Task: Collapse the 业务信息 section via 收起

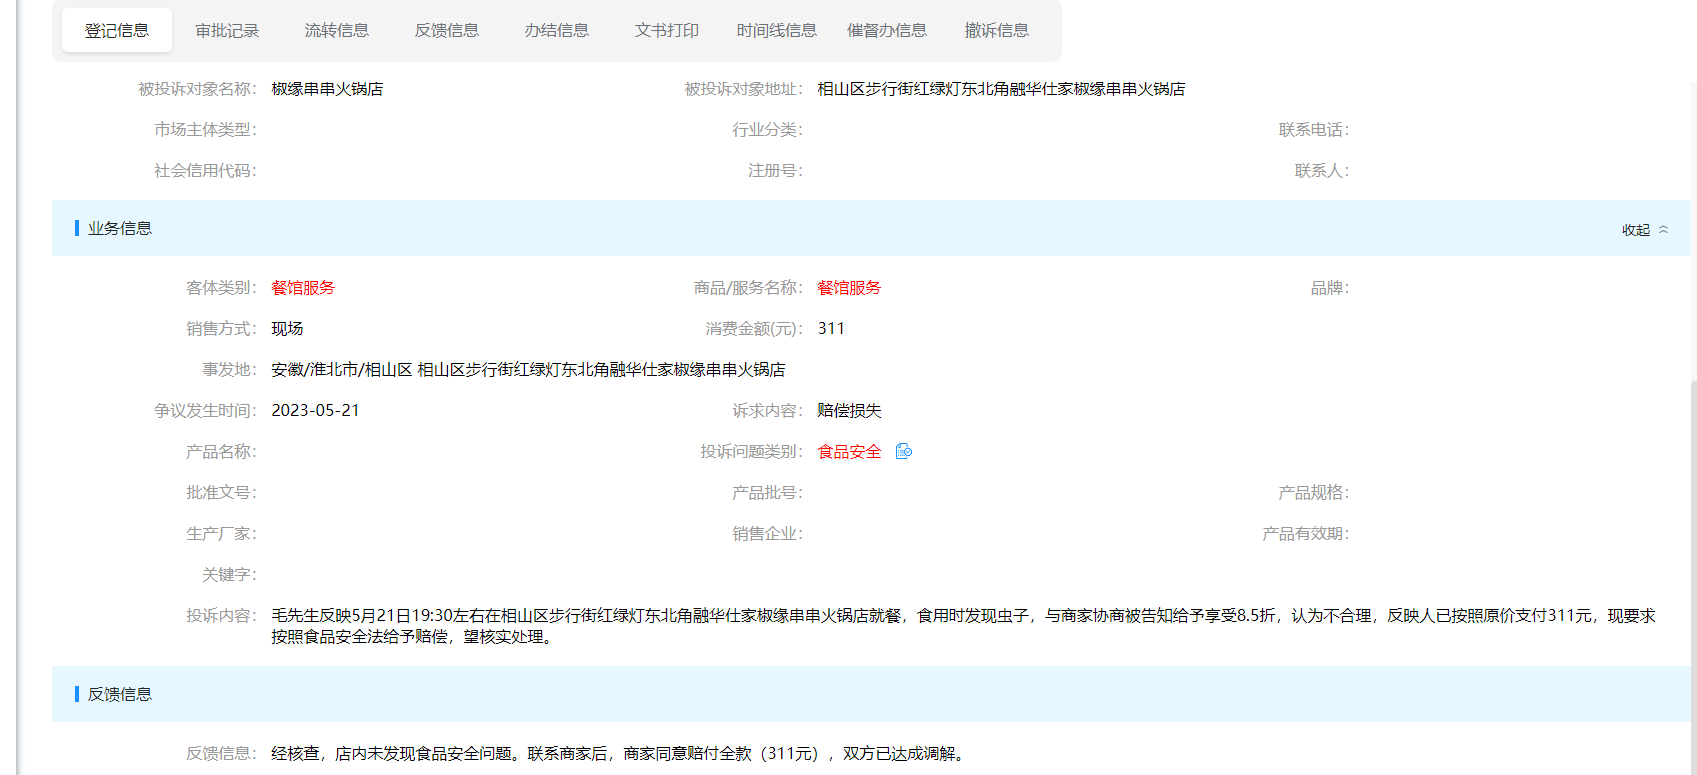Action: tap(1636, 230)
